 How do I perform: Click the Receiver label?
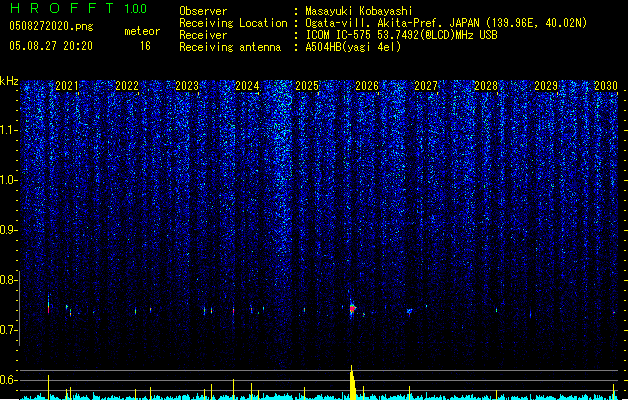click(x=203, y=35)
